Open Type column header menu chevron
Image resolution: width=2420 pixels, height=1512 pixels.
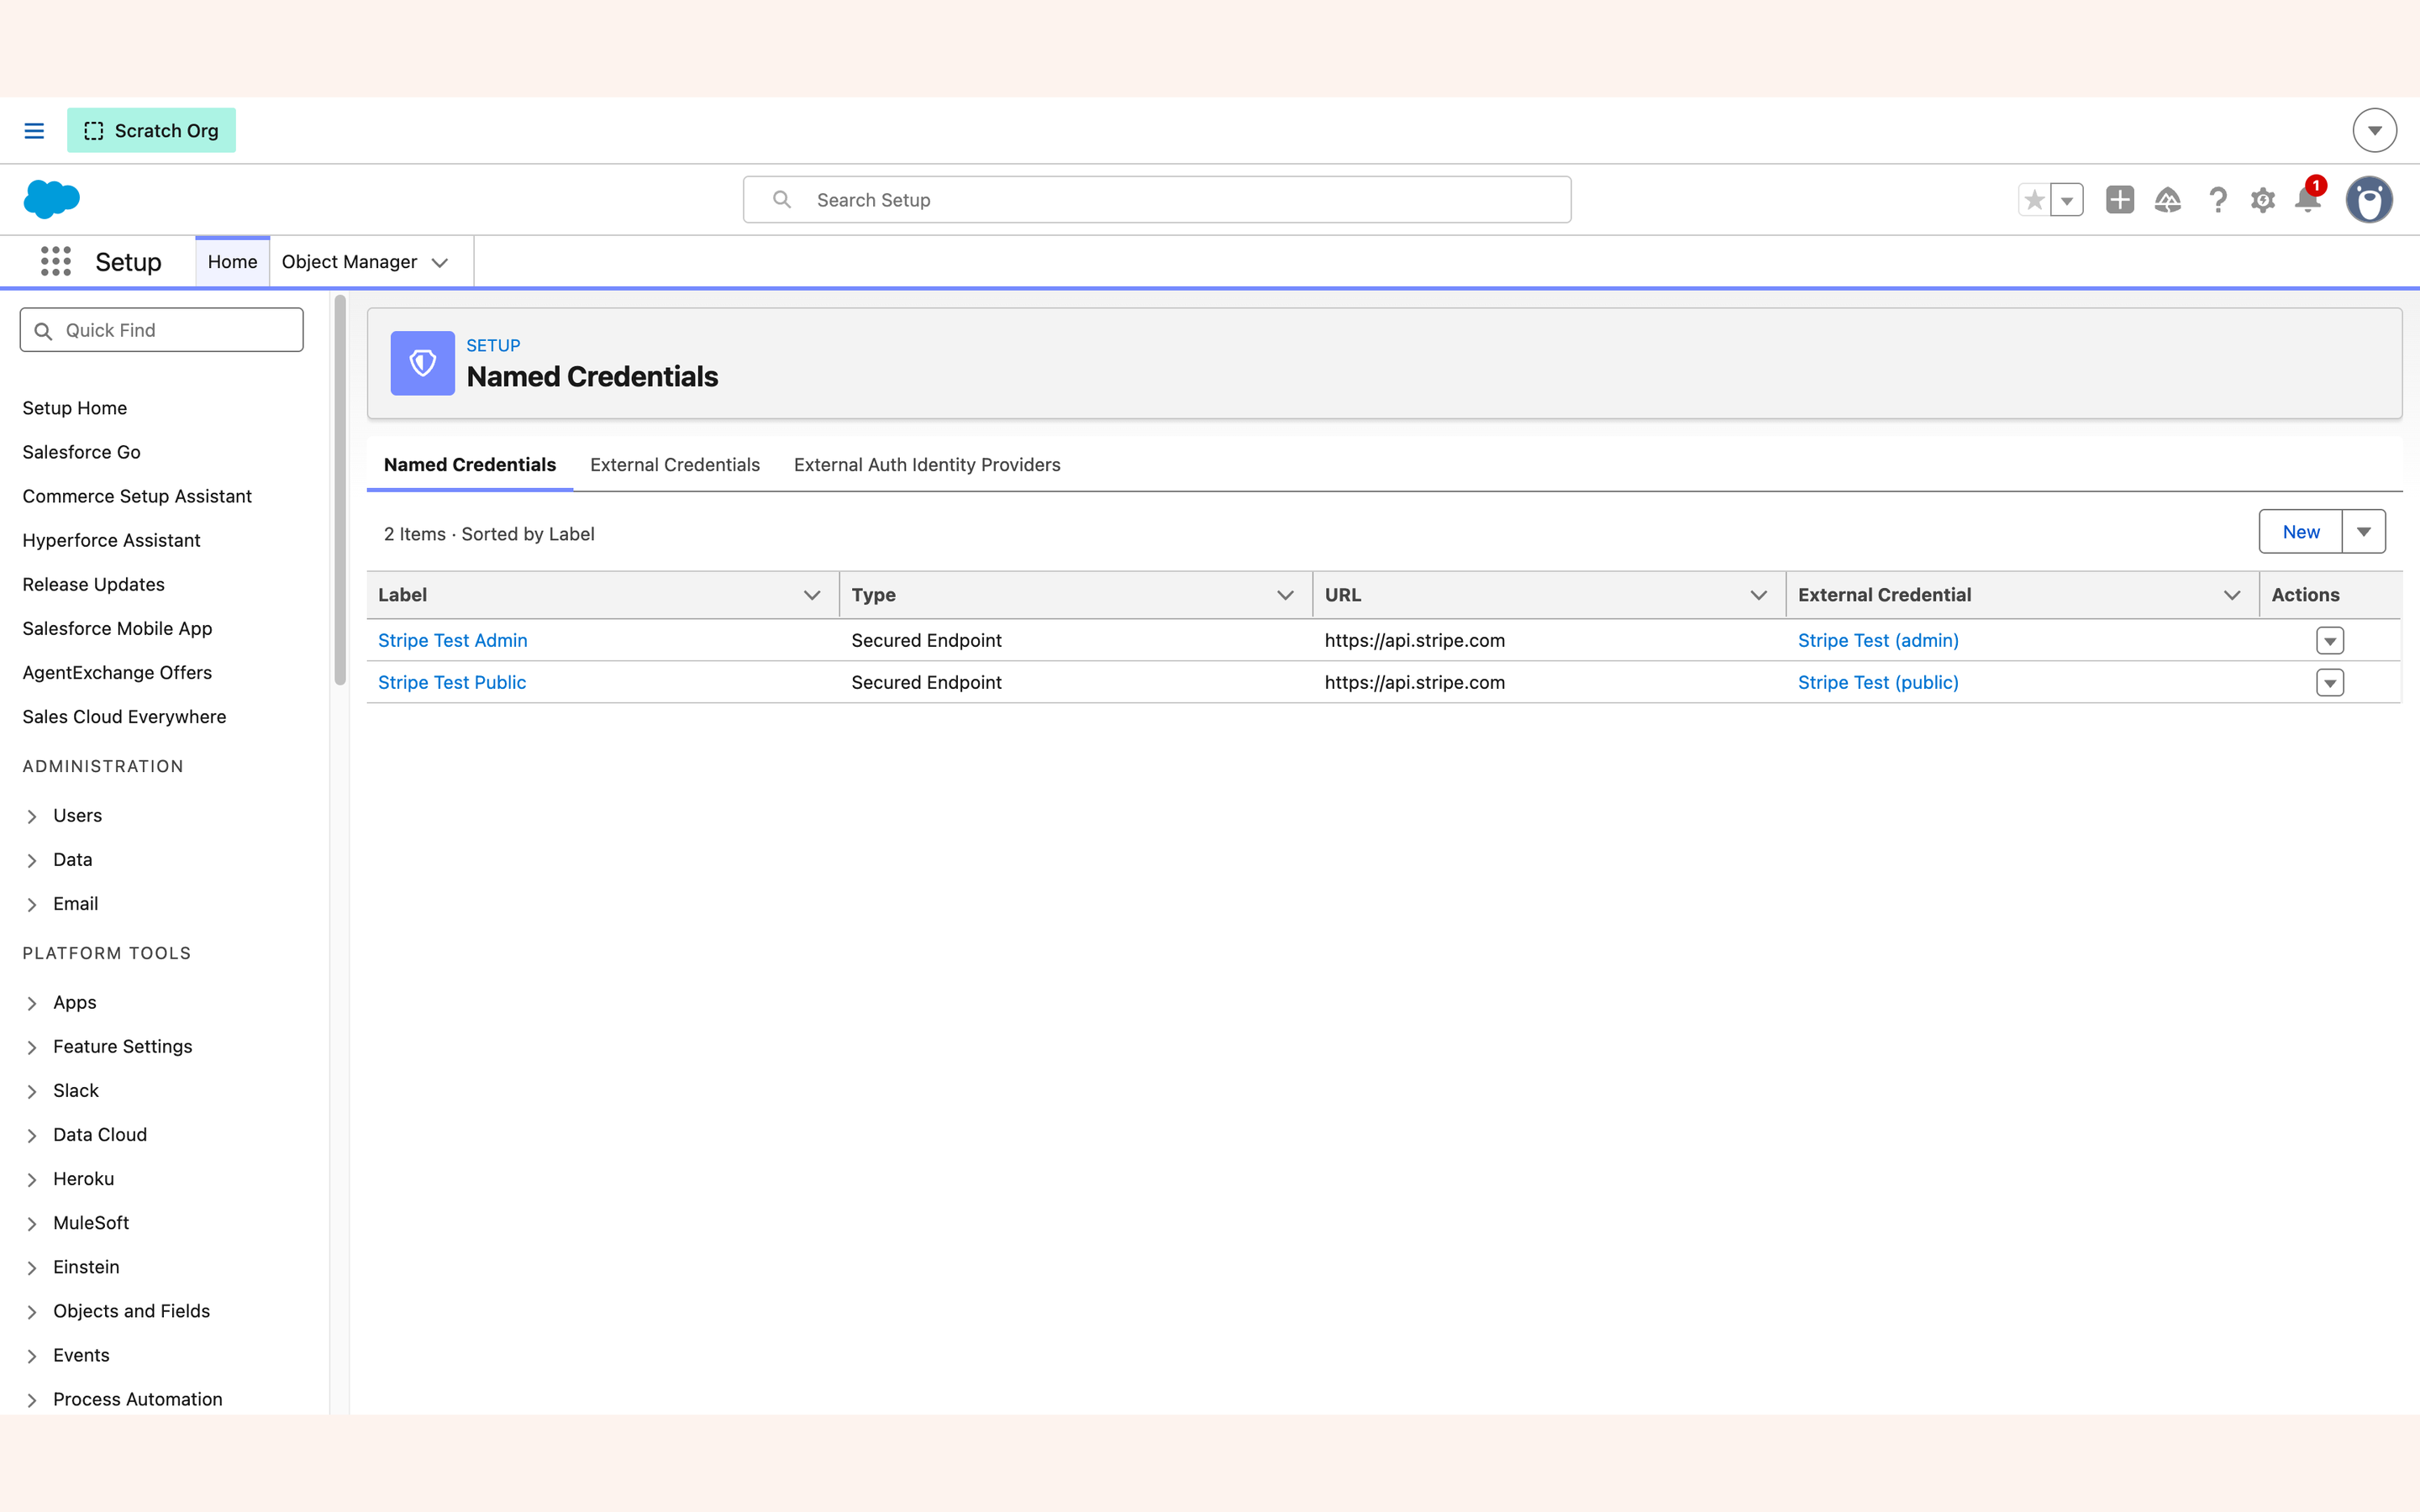pos(1285,595)
